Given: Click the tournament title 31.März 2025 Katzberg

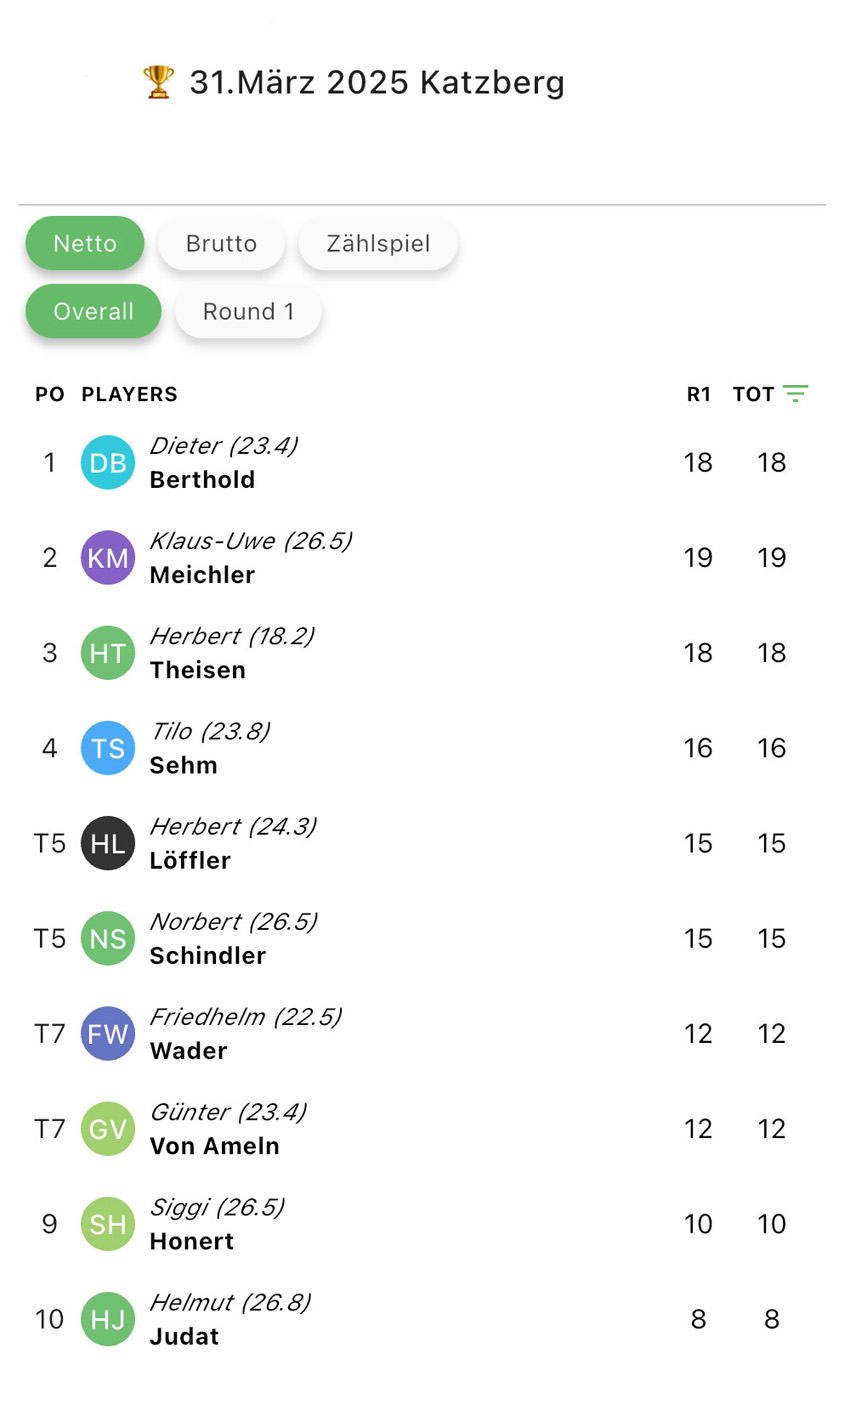Looking at the screenshot, I should coord(377,82).
